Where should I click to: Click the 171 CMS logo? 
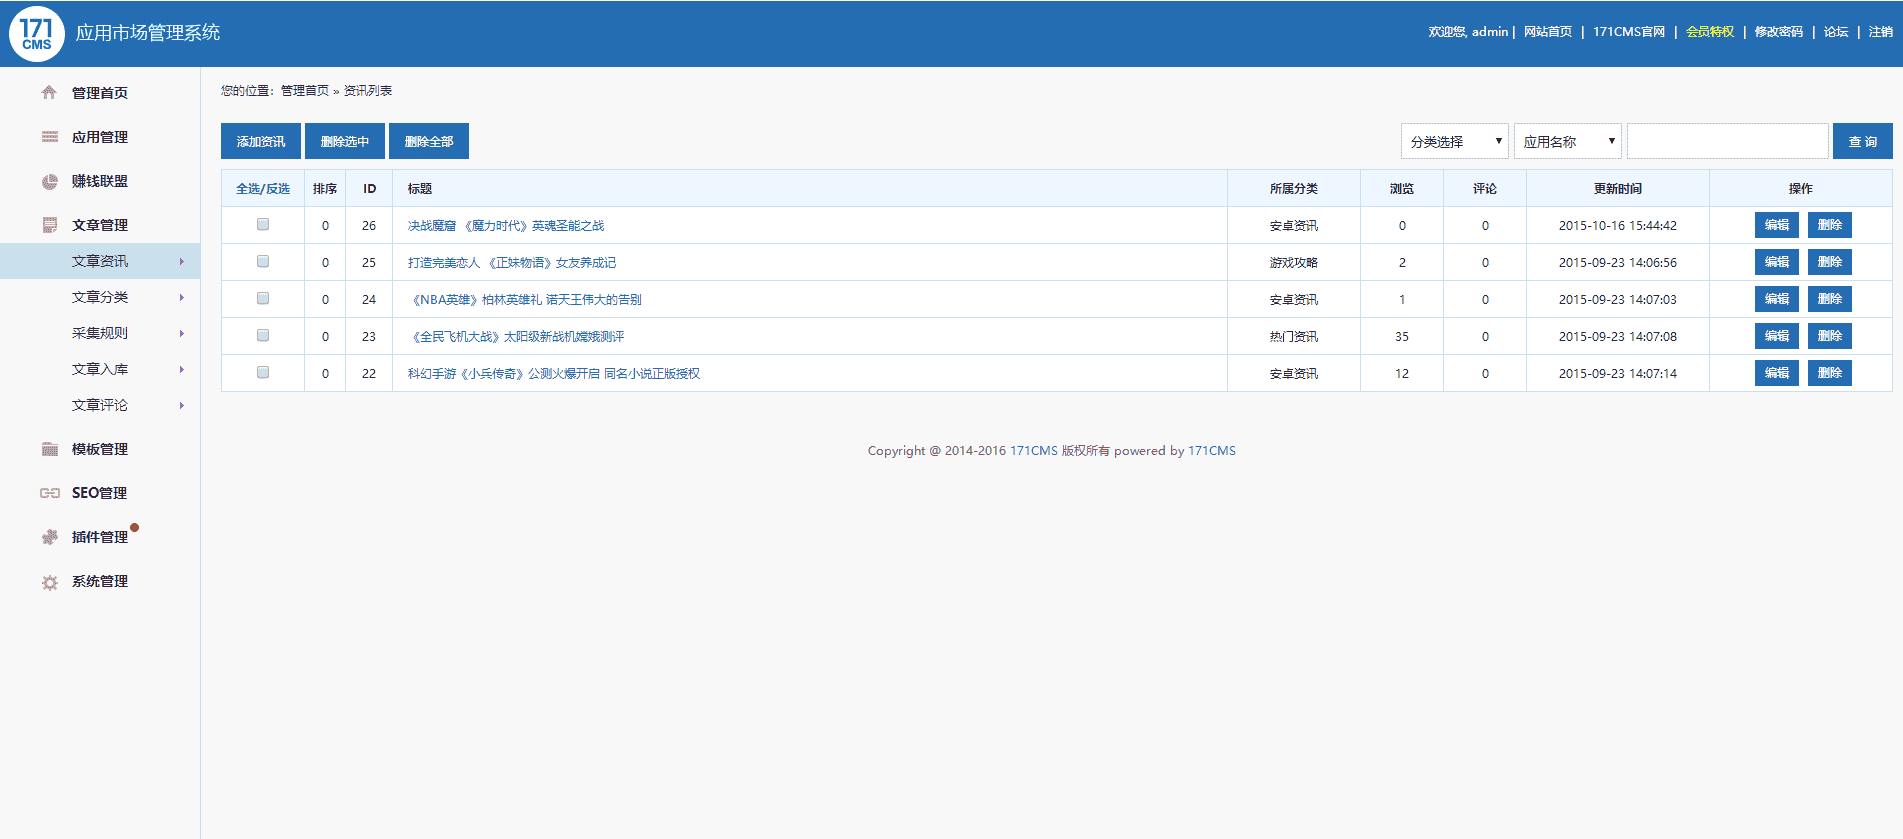coord(37,33)
